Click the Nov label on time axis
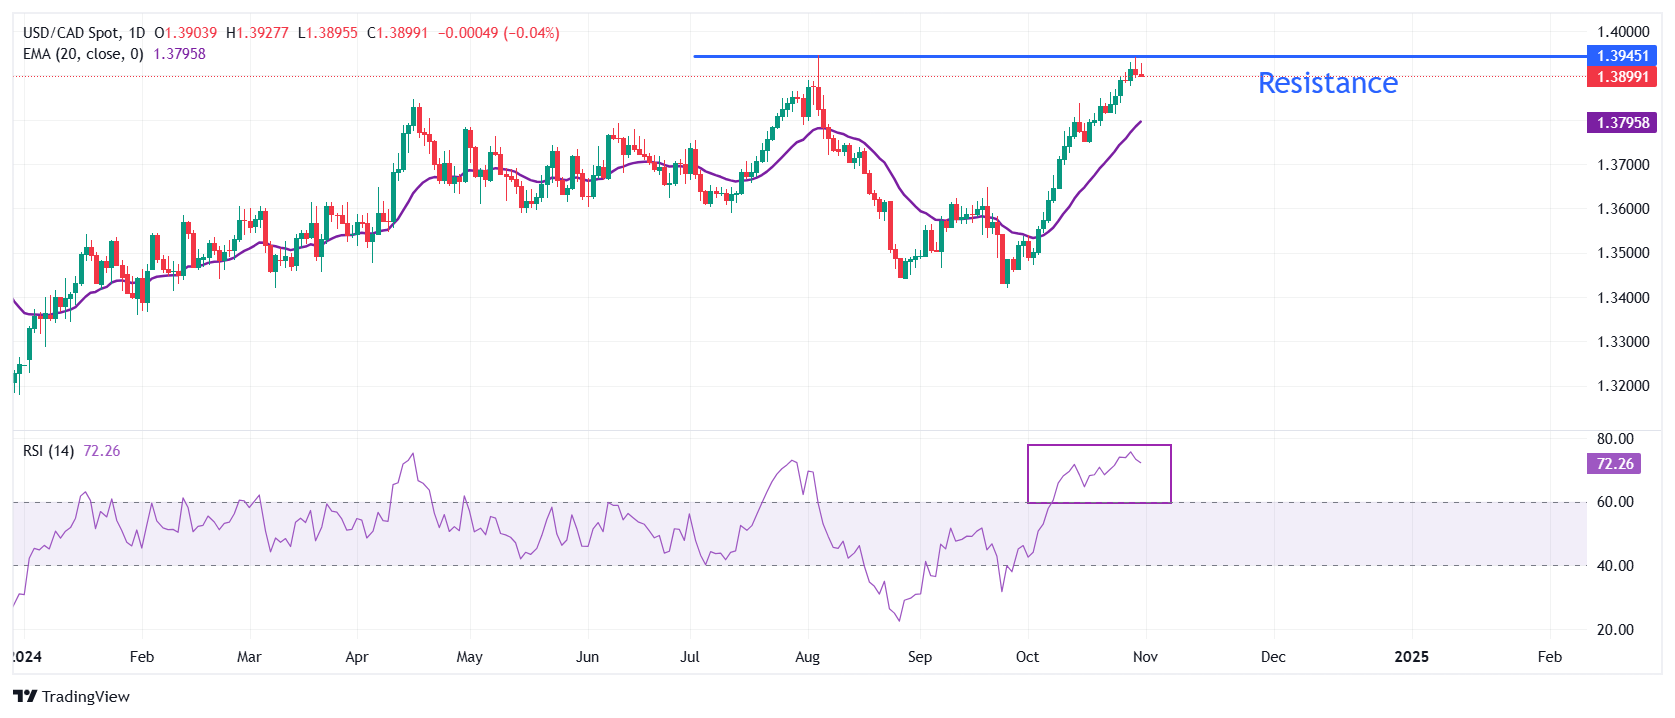The width and height of the screenshot is (1675, 718). pyautogui.click(x=1145, y=657)
